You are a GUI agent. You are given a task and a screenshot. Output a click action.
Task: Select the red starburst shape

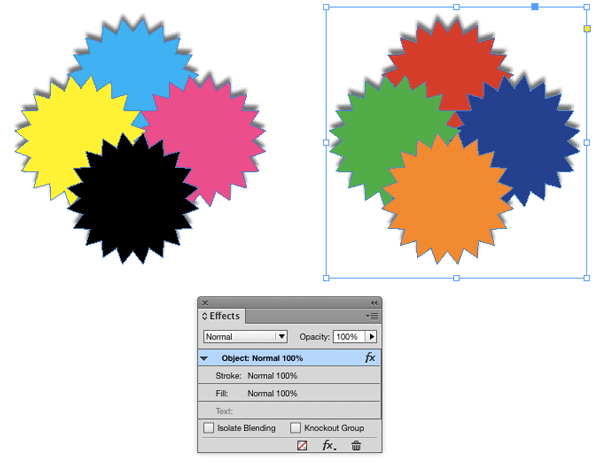click(x=448, y=63)
